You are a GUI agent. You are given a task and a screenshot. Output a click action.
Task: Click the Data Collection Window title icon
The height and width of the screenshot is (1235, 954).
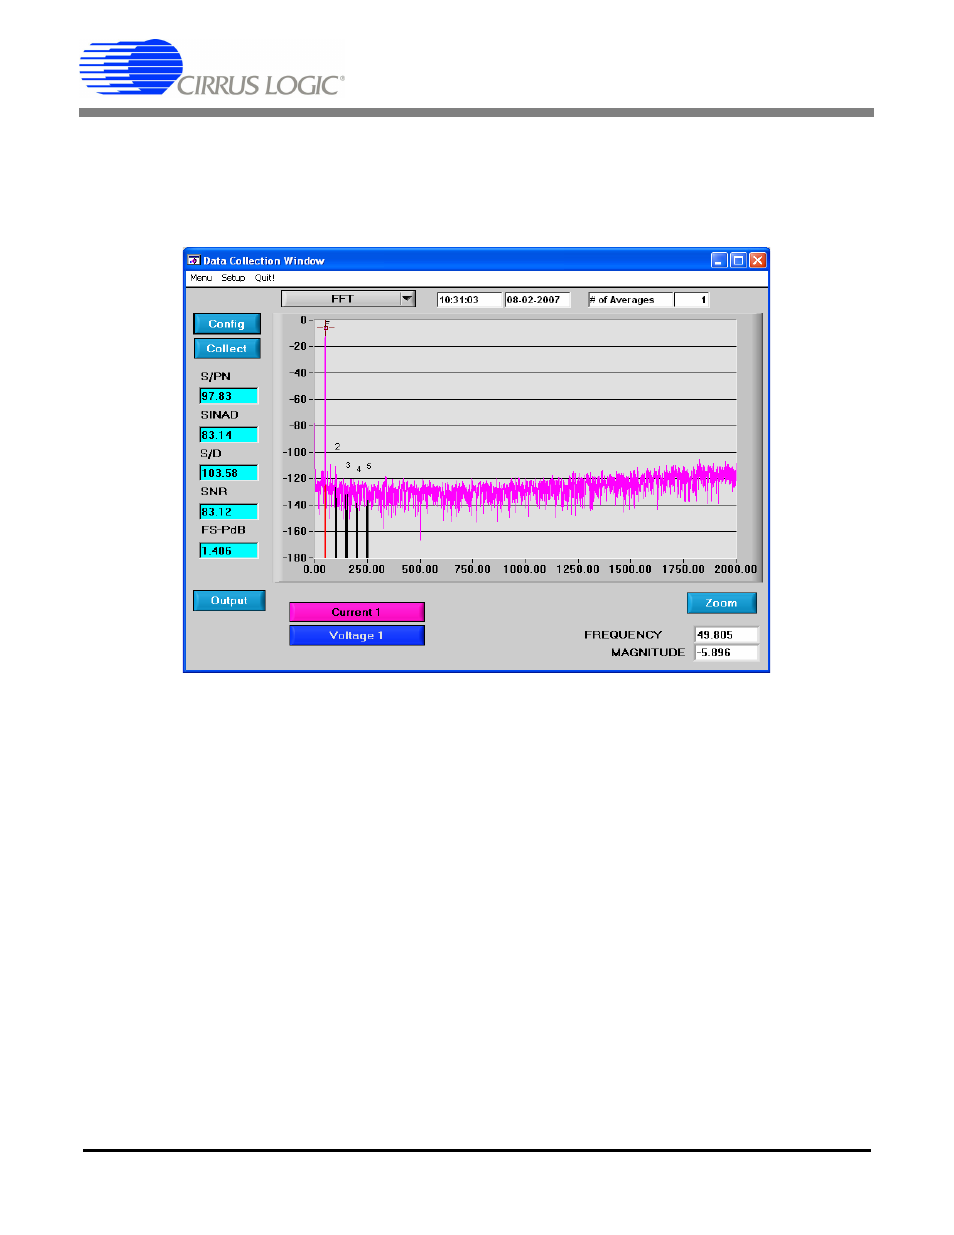click(x=194, y=260)
